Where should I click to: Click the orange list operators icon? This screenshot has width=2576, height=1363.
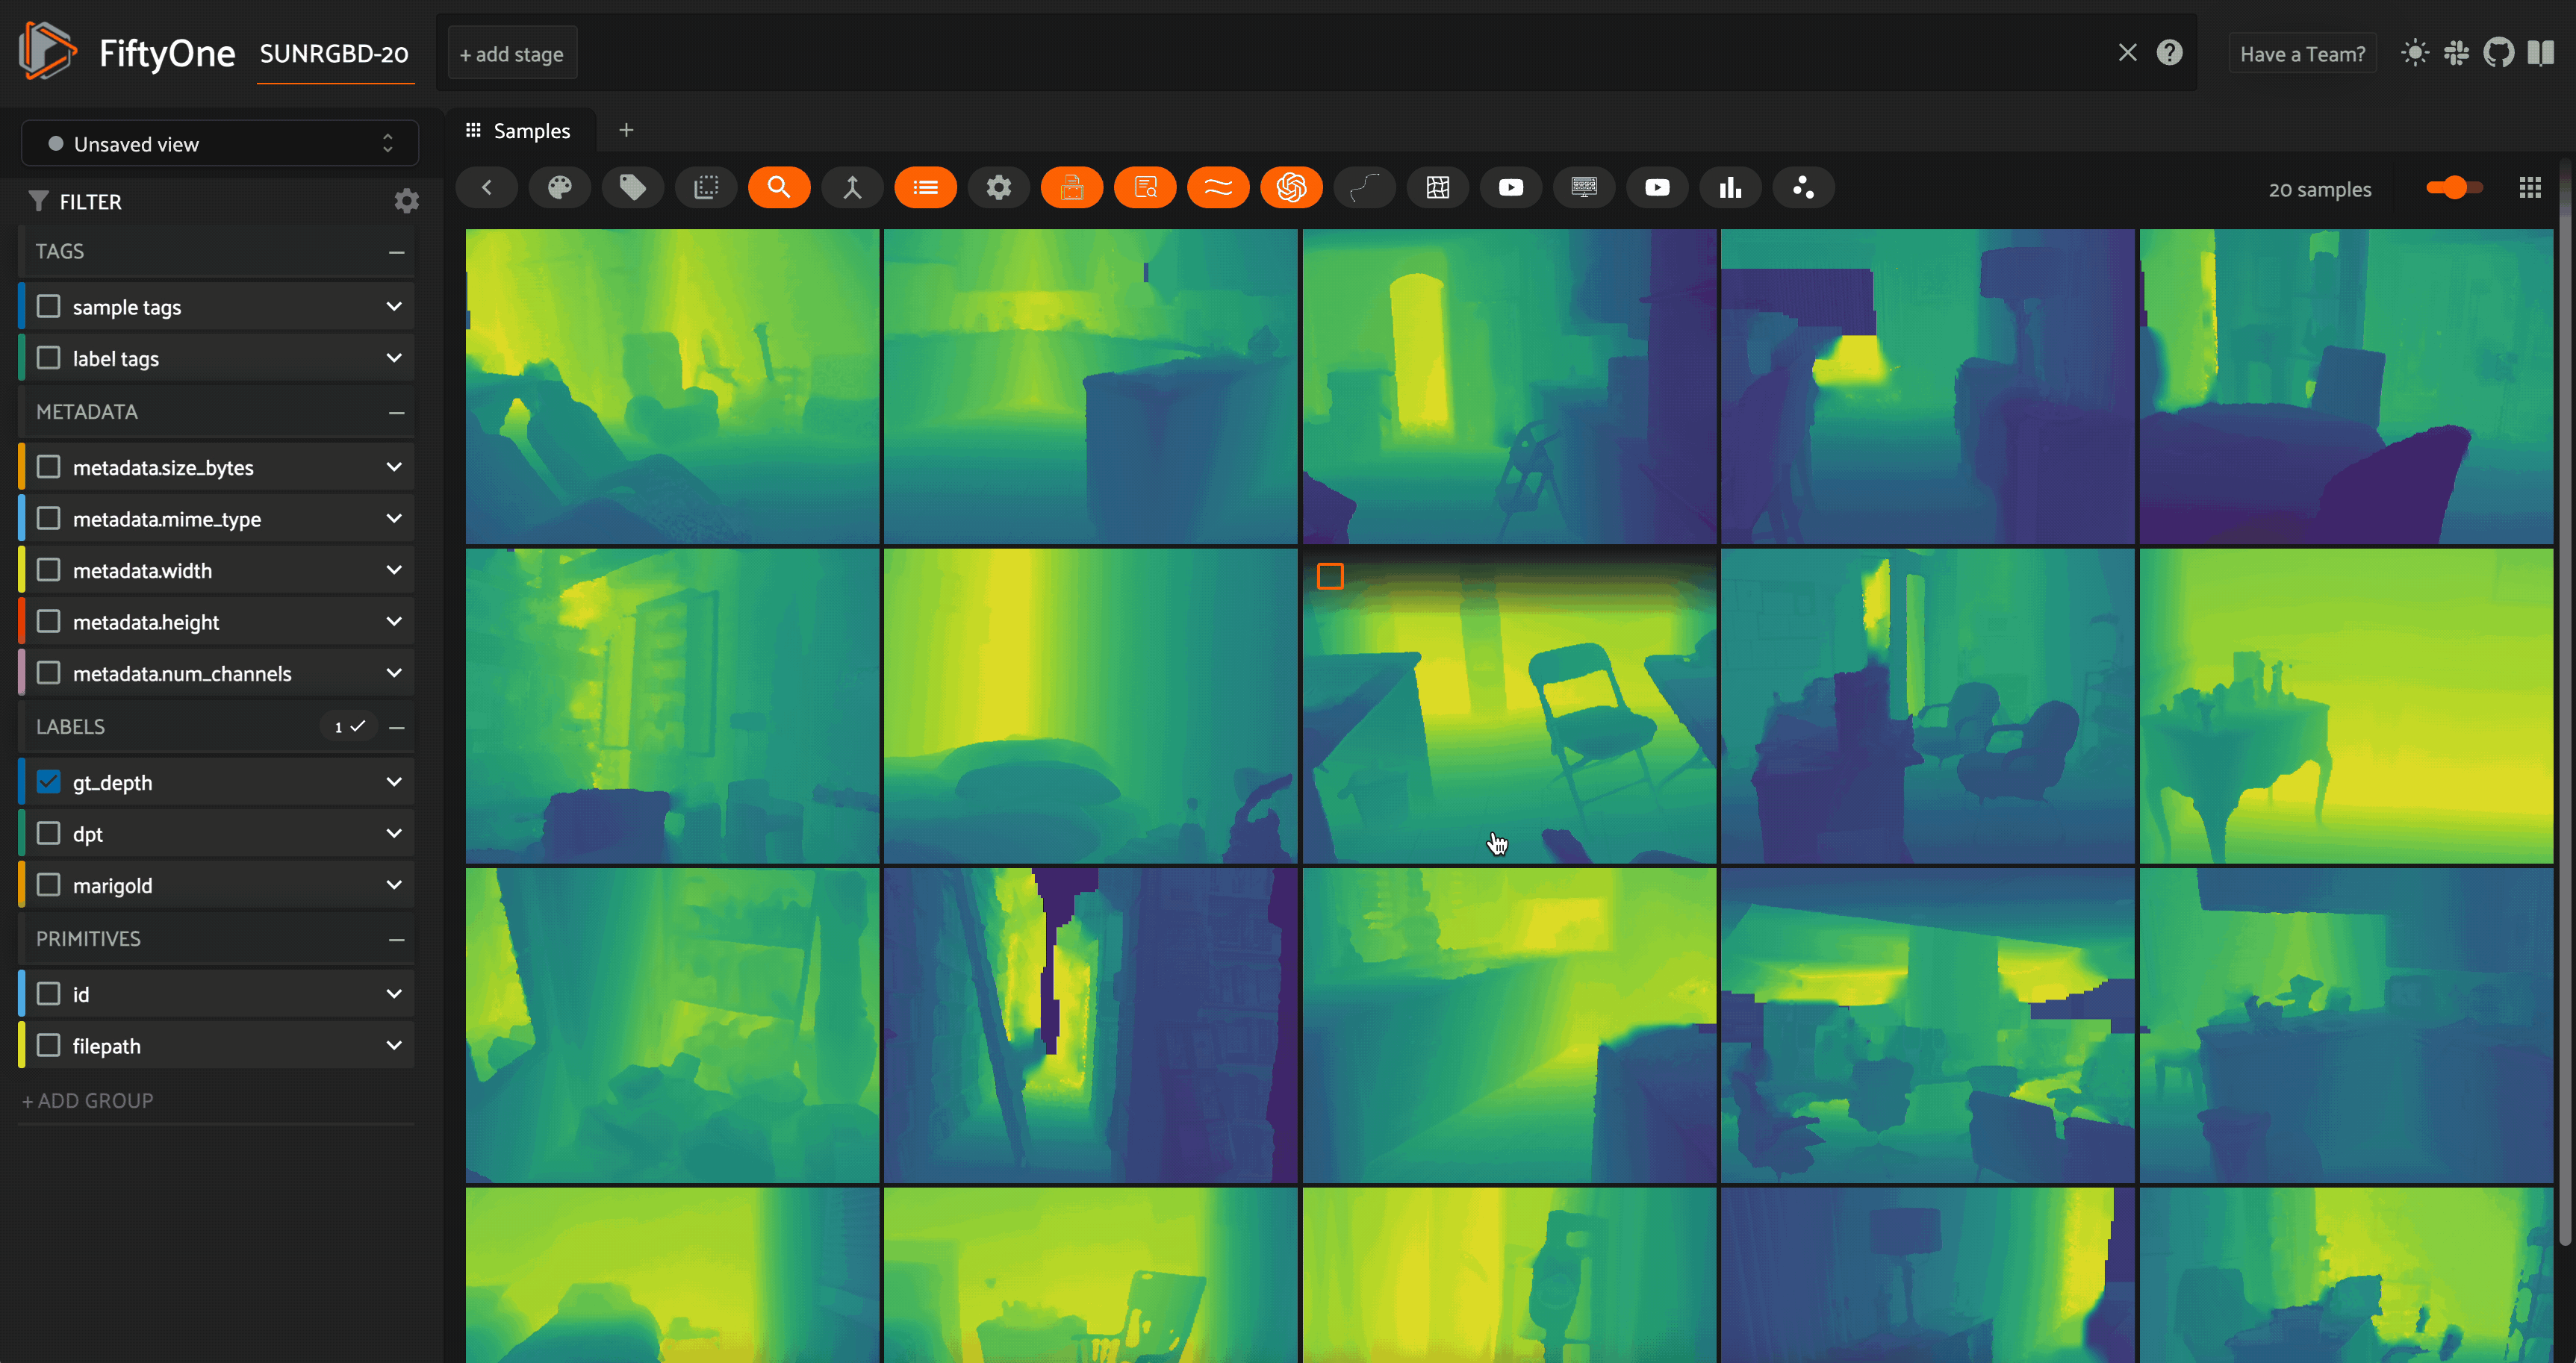925,187
